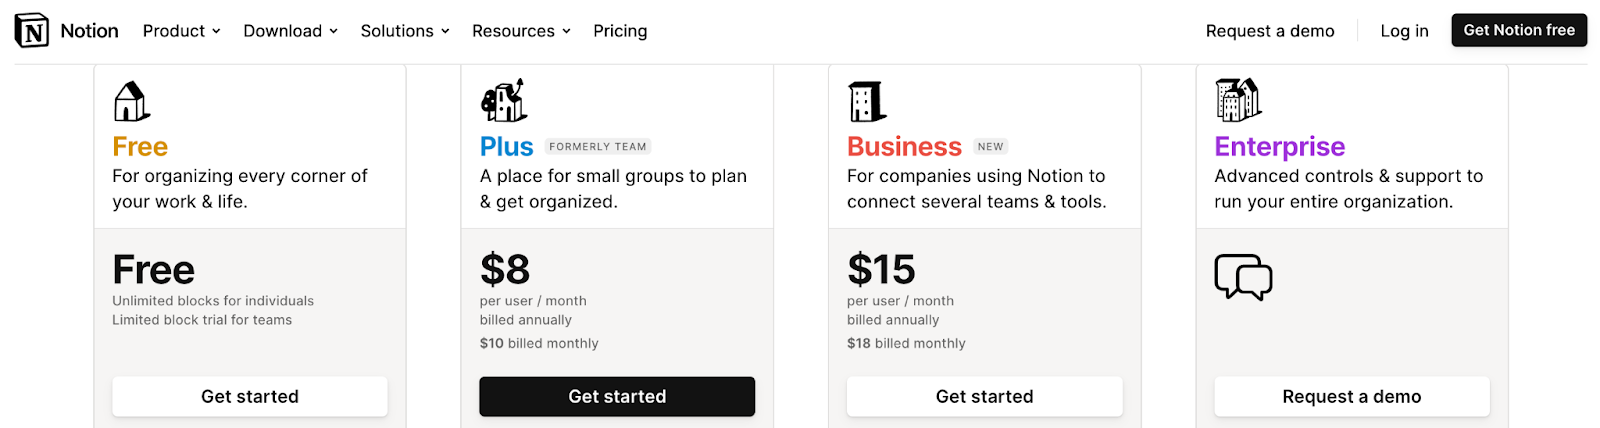Click Log in
1600x428 pixels.
tap(1404, 31)
